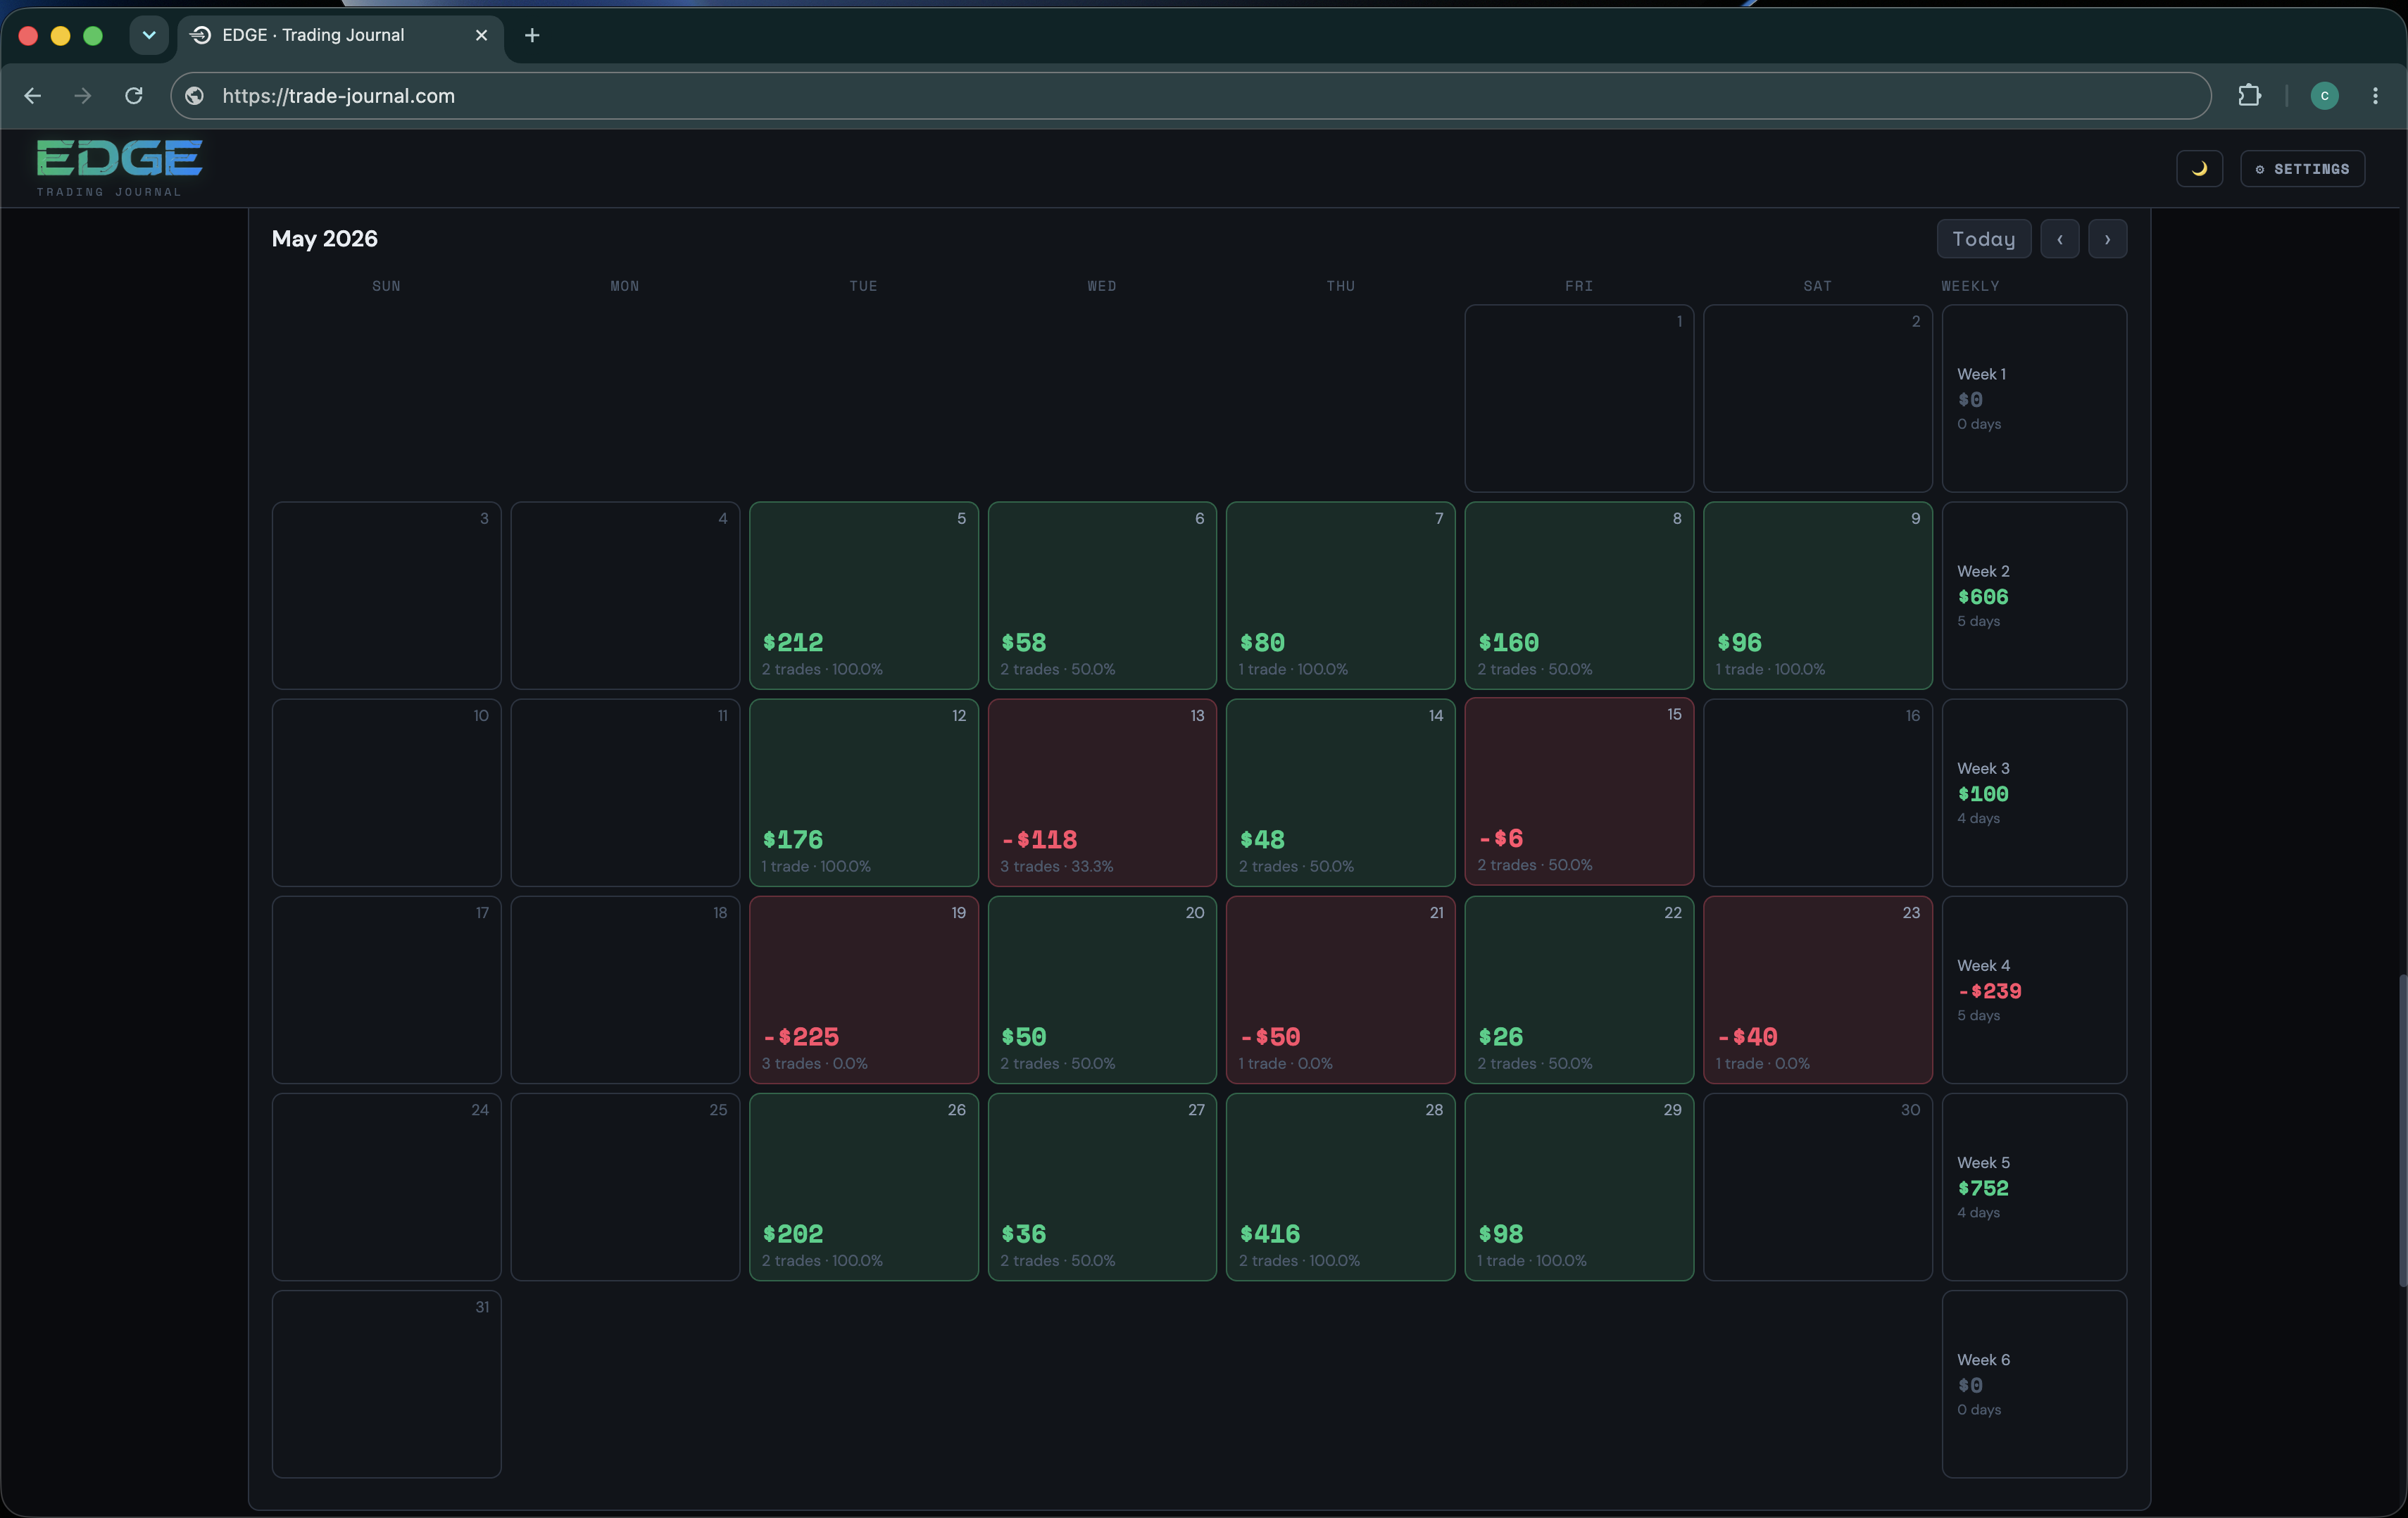Click empty day cell May 31

pos(386,1383)
